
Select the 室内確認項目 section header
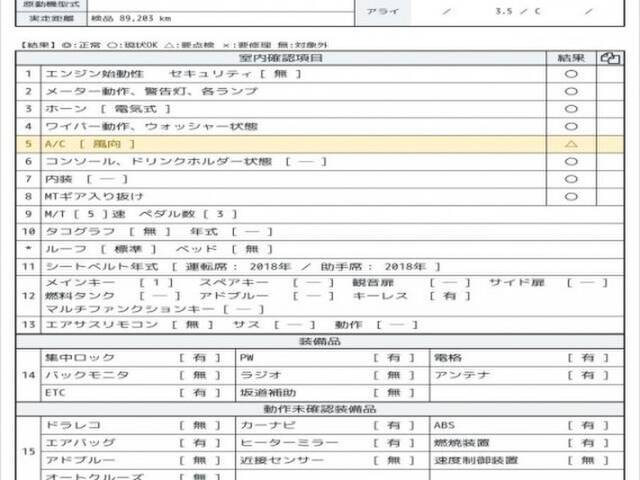tap(281, 58)
